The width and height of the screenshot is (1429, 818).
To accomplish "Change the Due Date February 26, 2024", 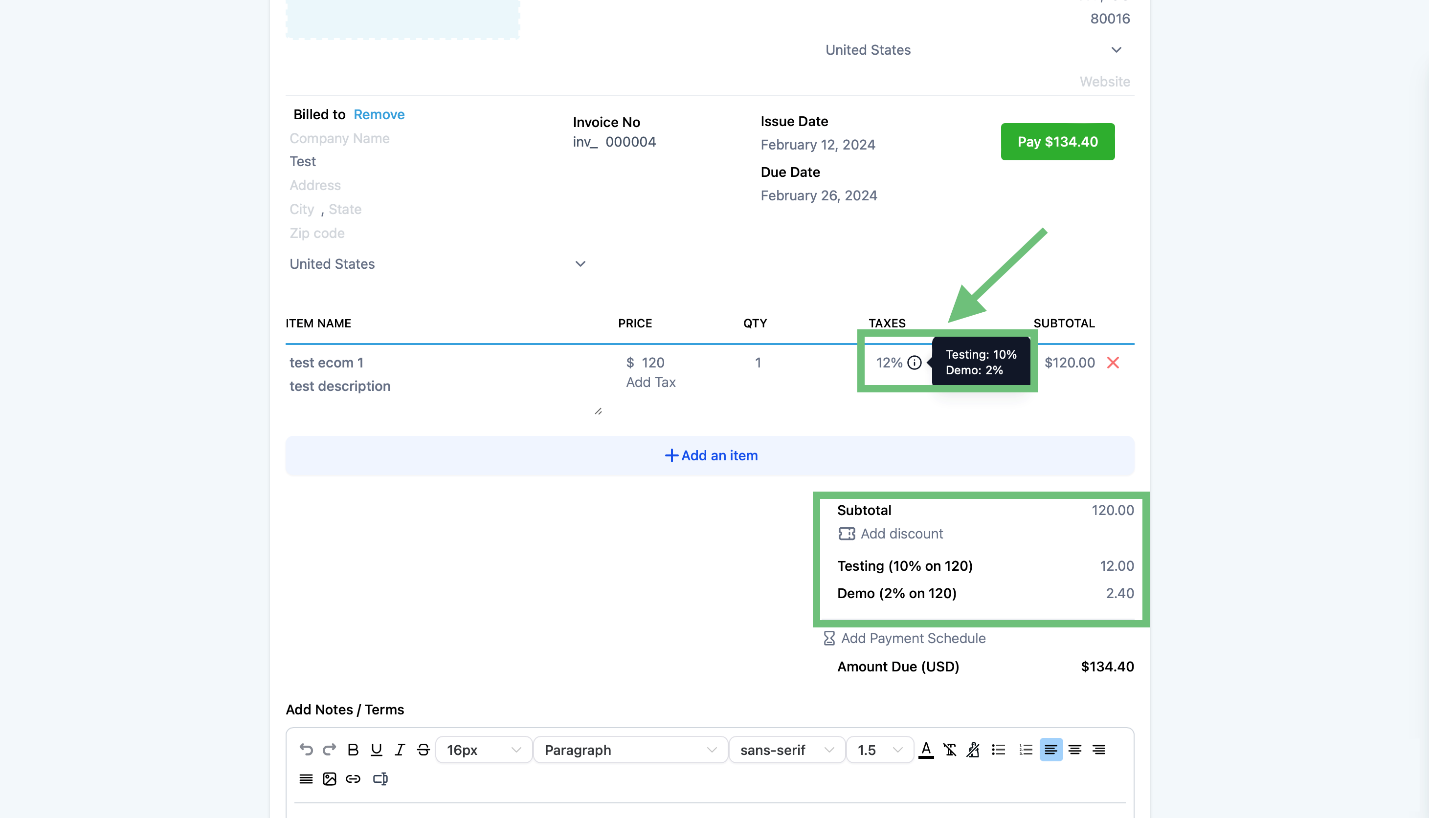I will tap(818, 196).
